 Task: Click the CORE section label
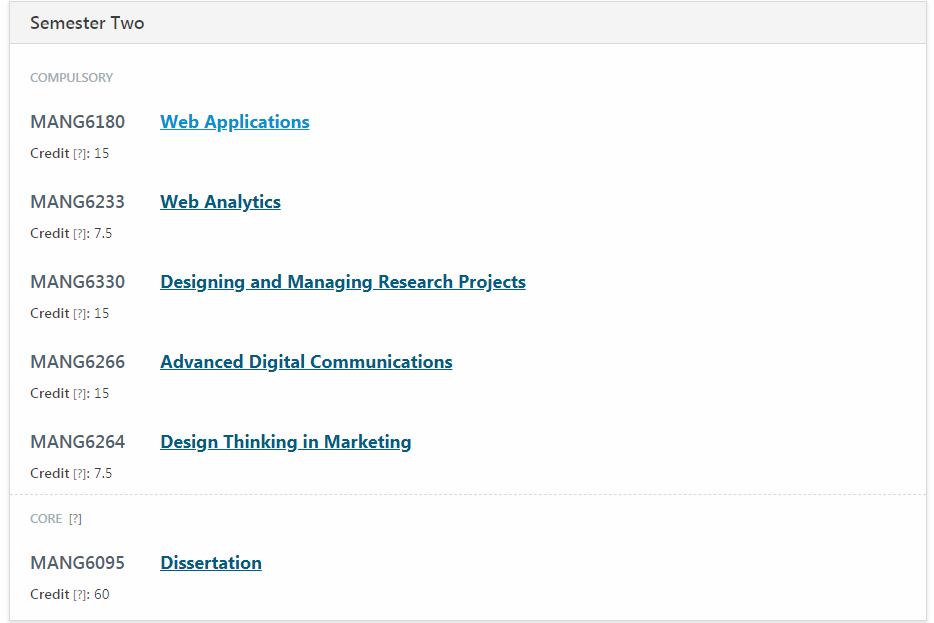pyautogui.click(x=46, y=519)
